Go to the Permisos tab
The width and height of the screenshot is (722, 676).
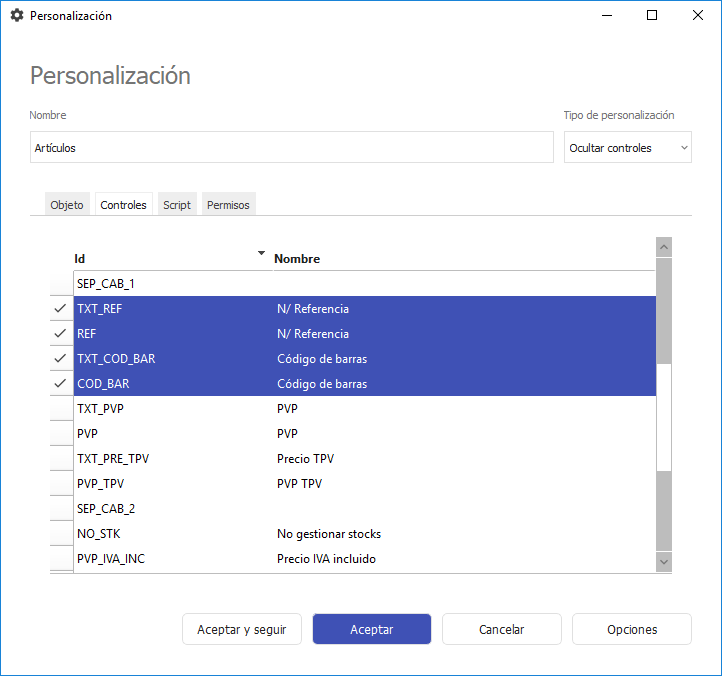pyautogui.click(x=228, y=205)
